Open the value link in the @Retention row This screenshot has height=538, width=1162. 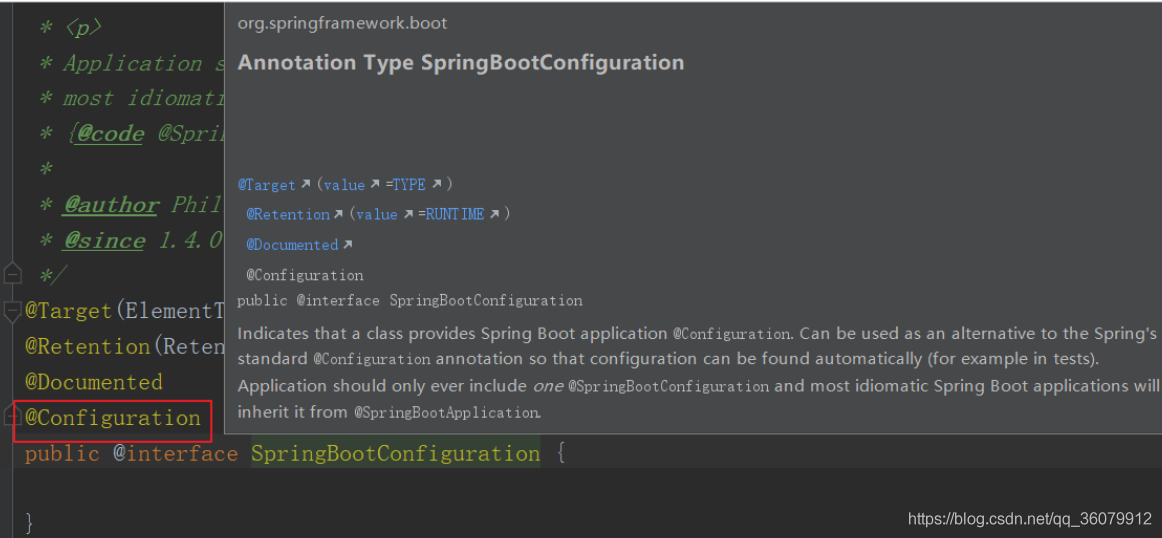point(377,214)
